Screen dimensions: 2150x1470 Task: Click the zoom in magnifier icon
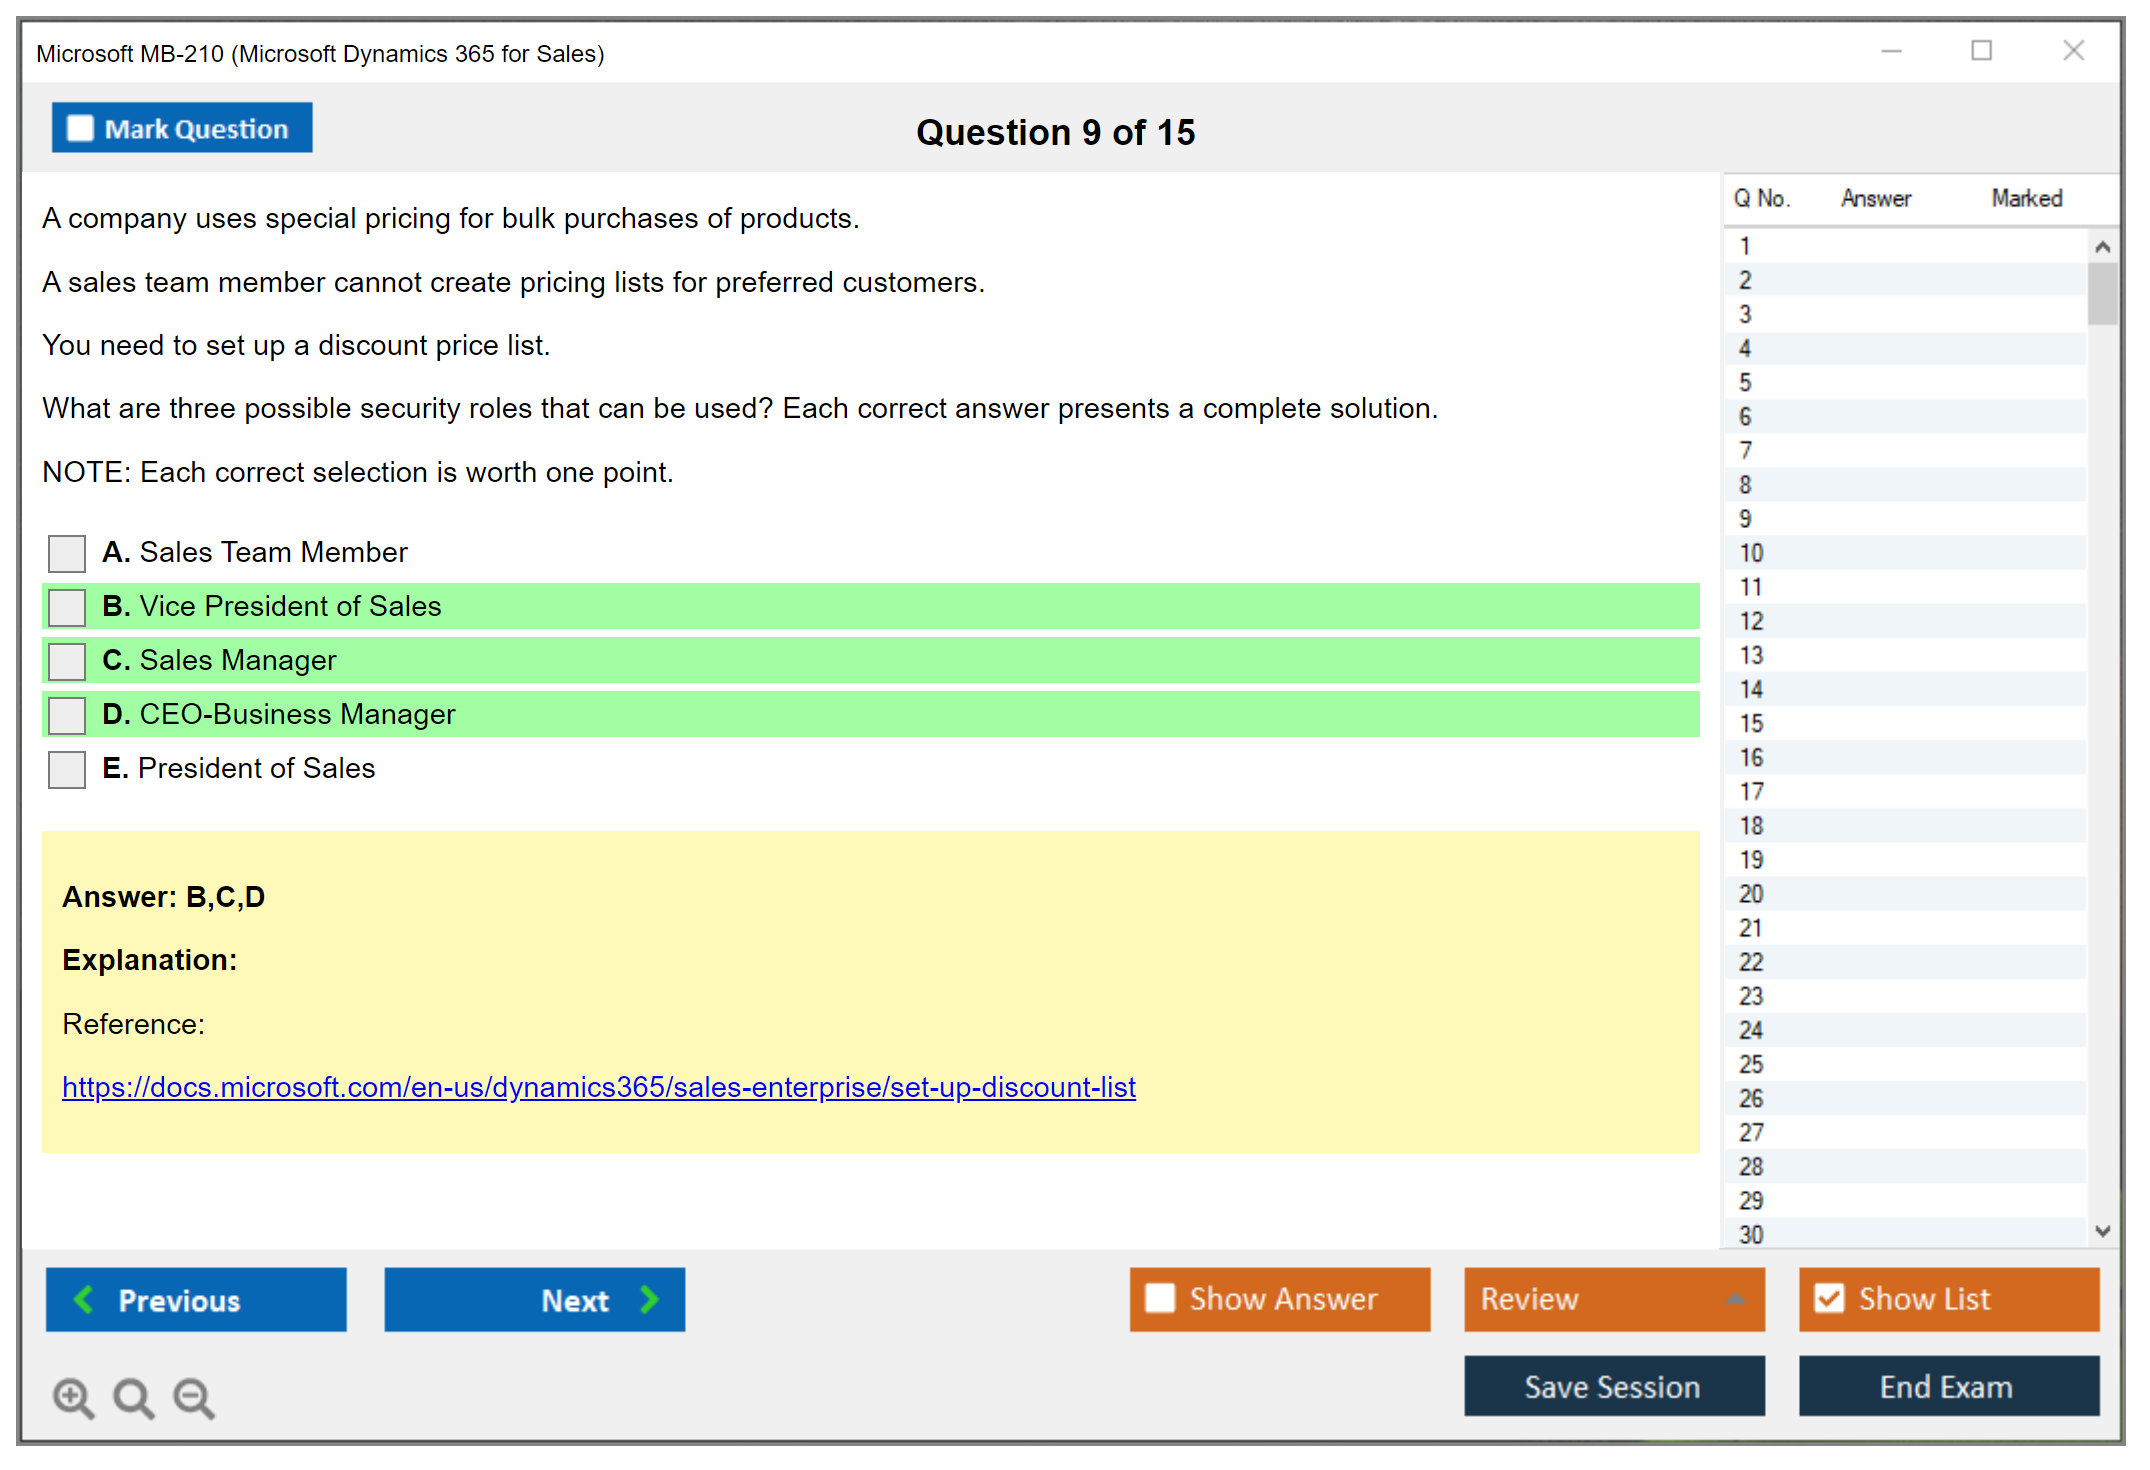click(73, 1397)
